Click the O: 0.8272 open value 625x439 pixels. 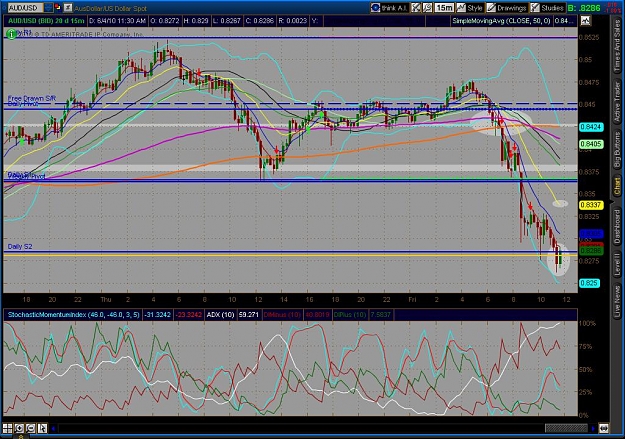tap(165, 21)
